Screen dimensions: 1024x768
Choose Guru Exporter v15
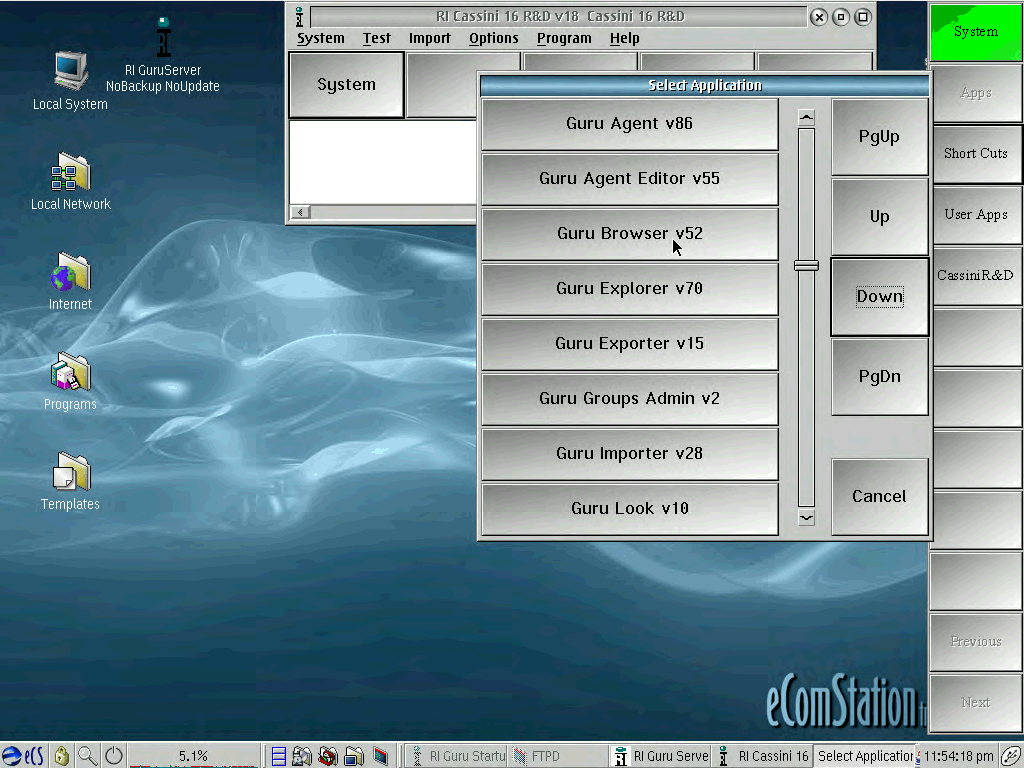630,344
